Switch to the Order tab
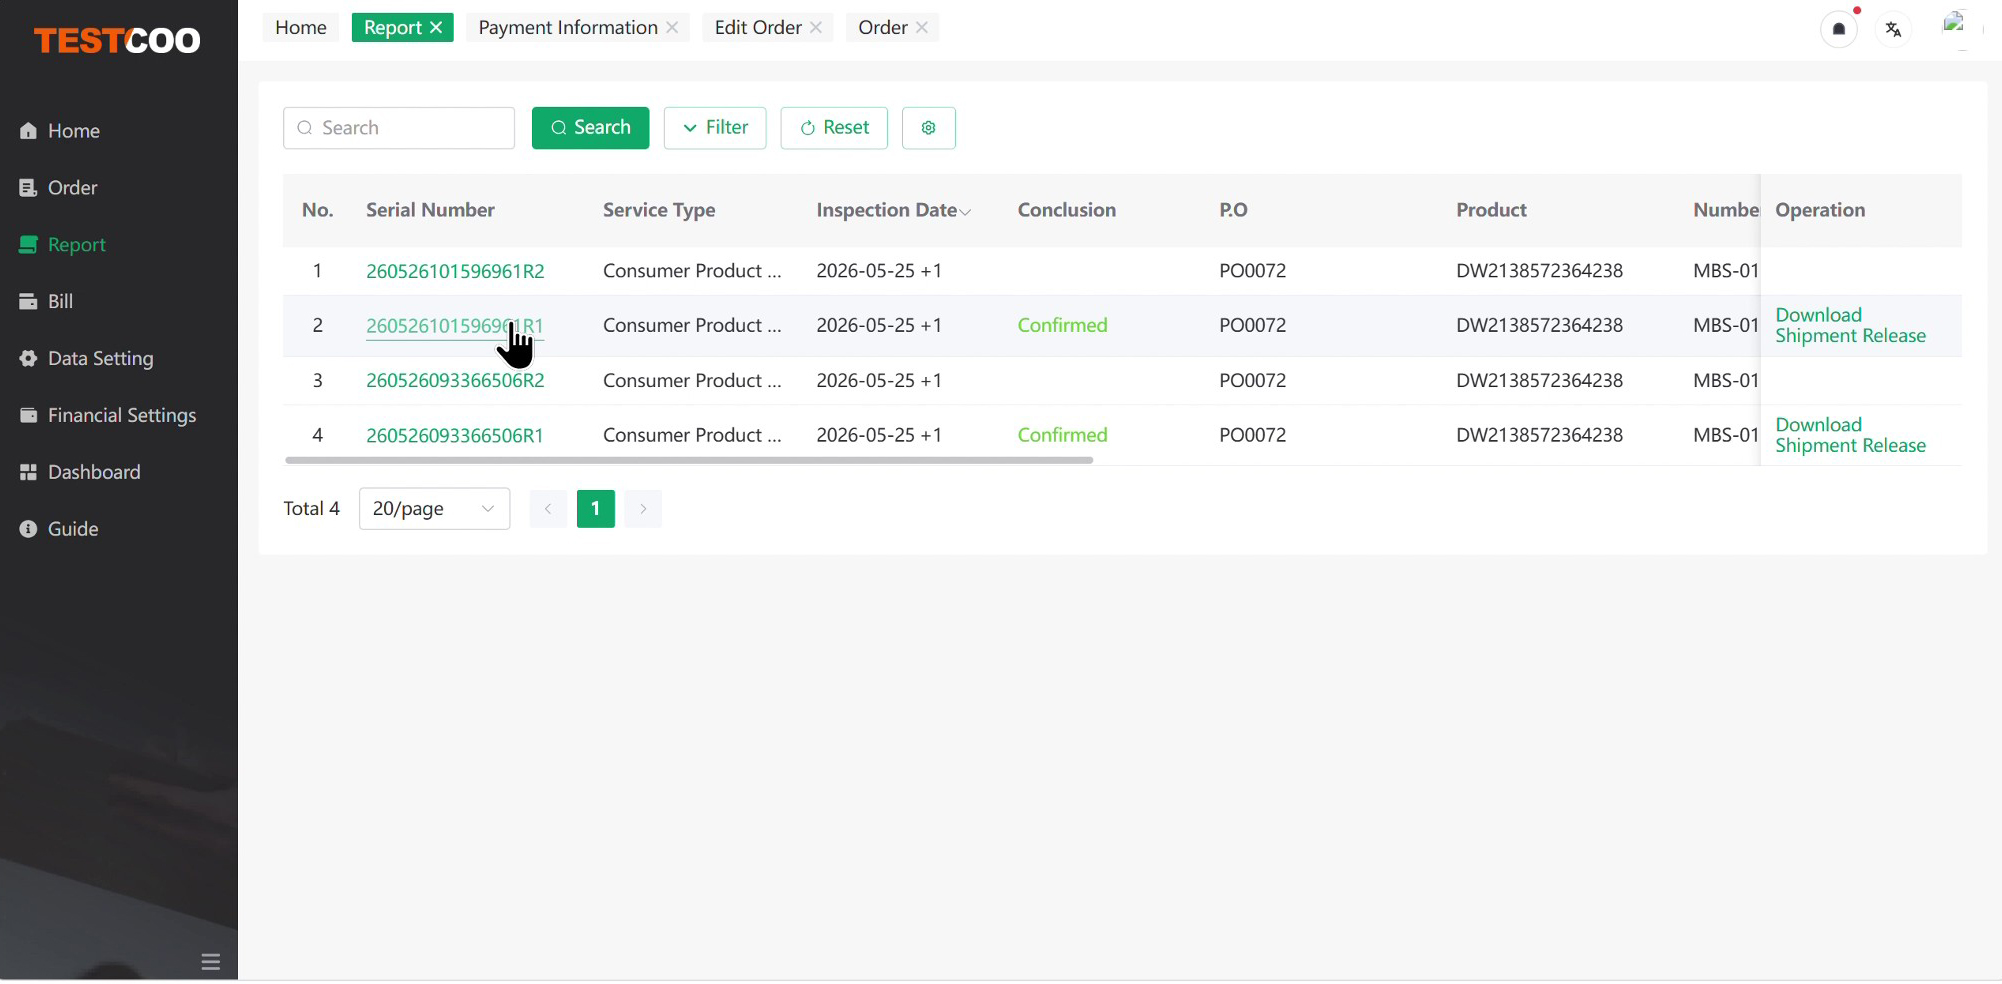This screenshot has height=984, width=2002. 883,27
